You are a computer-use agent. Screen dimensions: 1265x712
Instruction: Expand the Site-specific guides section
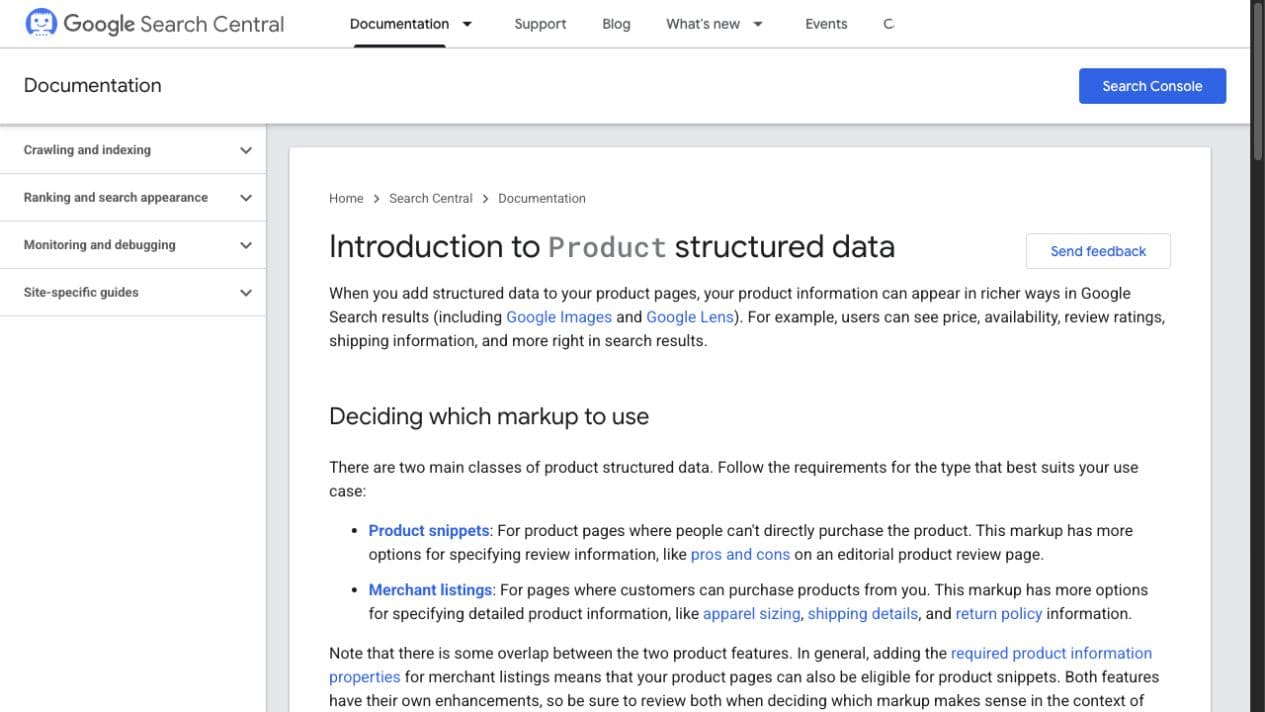[246, 293]
